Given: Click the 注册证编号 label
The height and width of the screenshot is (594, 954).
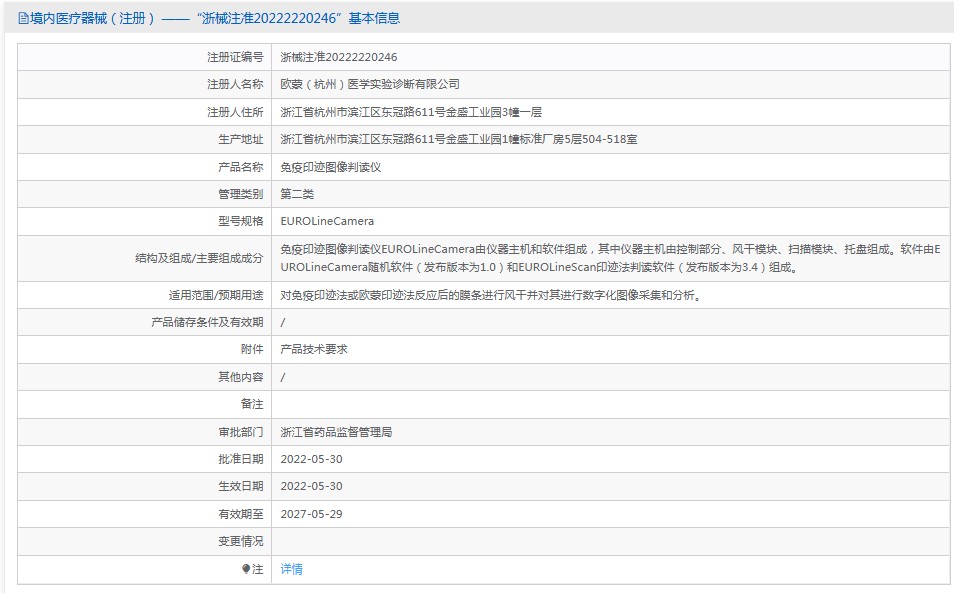Looking at the screenshot, I should [x=235, y=57].
